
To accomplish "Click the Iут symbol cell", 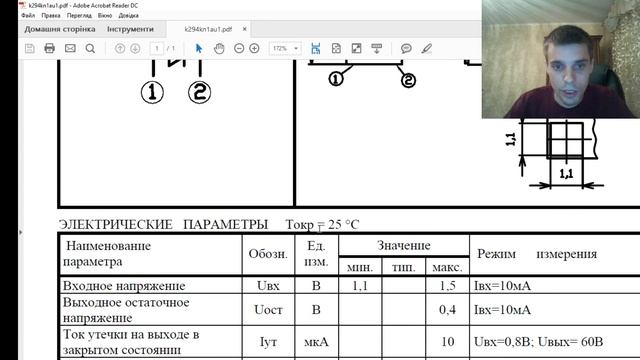I will pyautogui.click(x=268, y=342).
